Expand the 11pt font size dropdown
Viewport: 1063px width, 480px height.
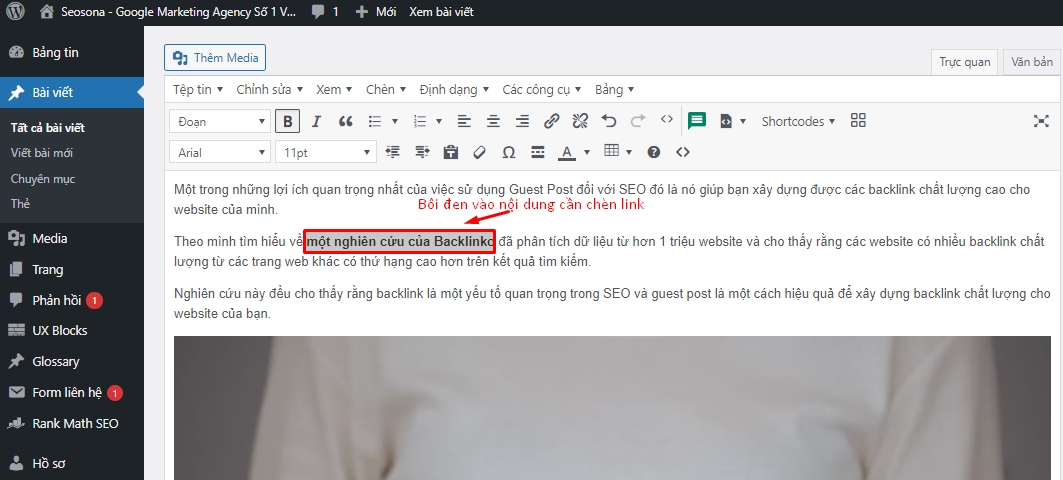[x=324, y=152]
